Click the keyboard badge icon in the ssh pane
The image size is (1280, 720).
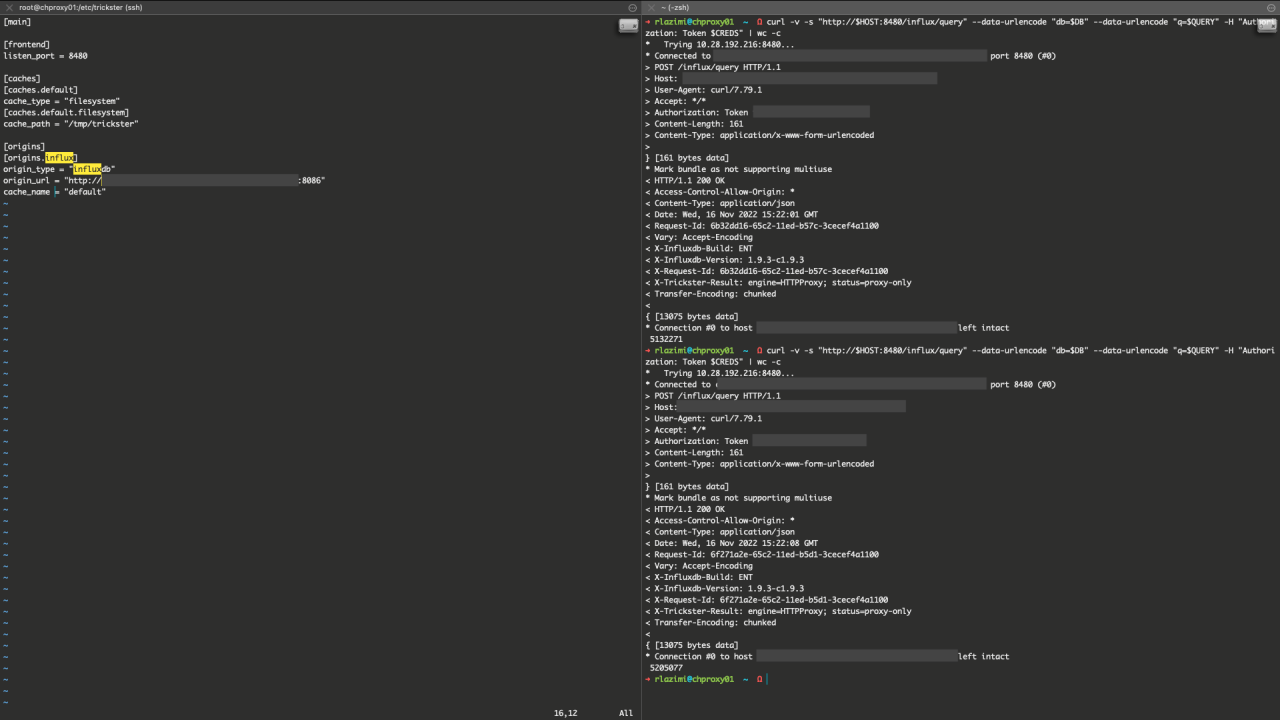[x=628, y=26]
